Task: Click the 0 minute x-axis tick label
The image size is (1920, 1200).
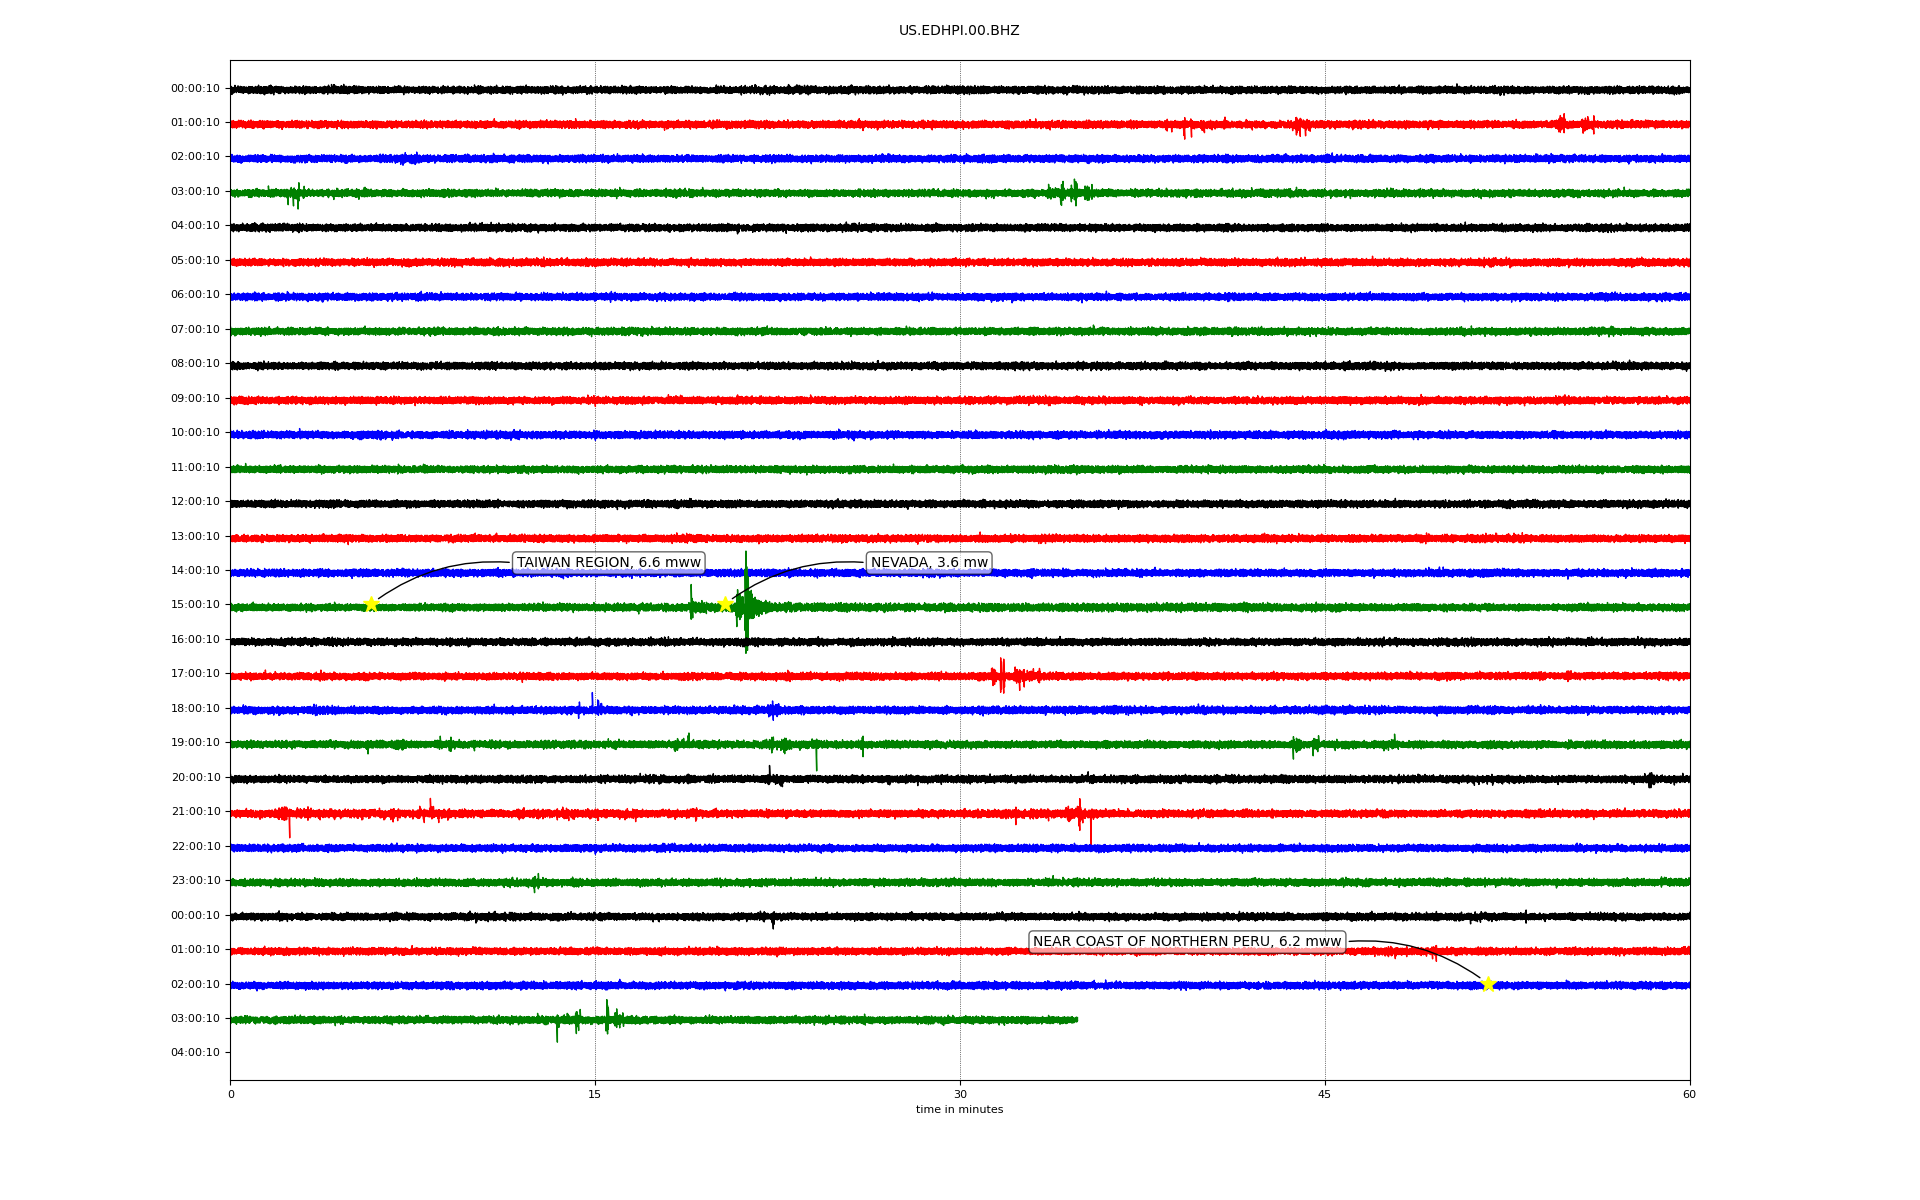Action: pyautogui.click(x=231, y=1095)
